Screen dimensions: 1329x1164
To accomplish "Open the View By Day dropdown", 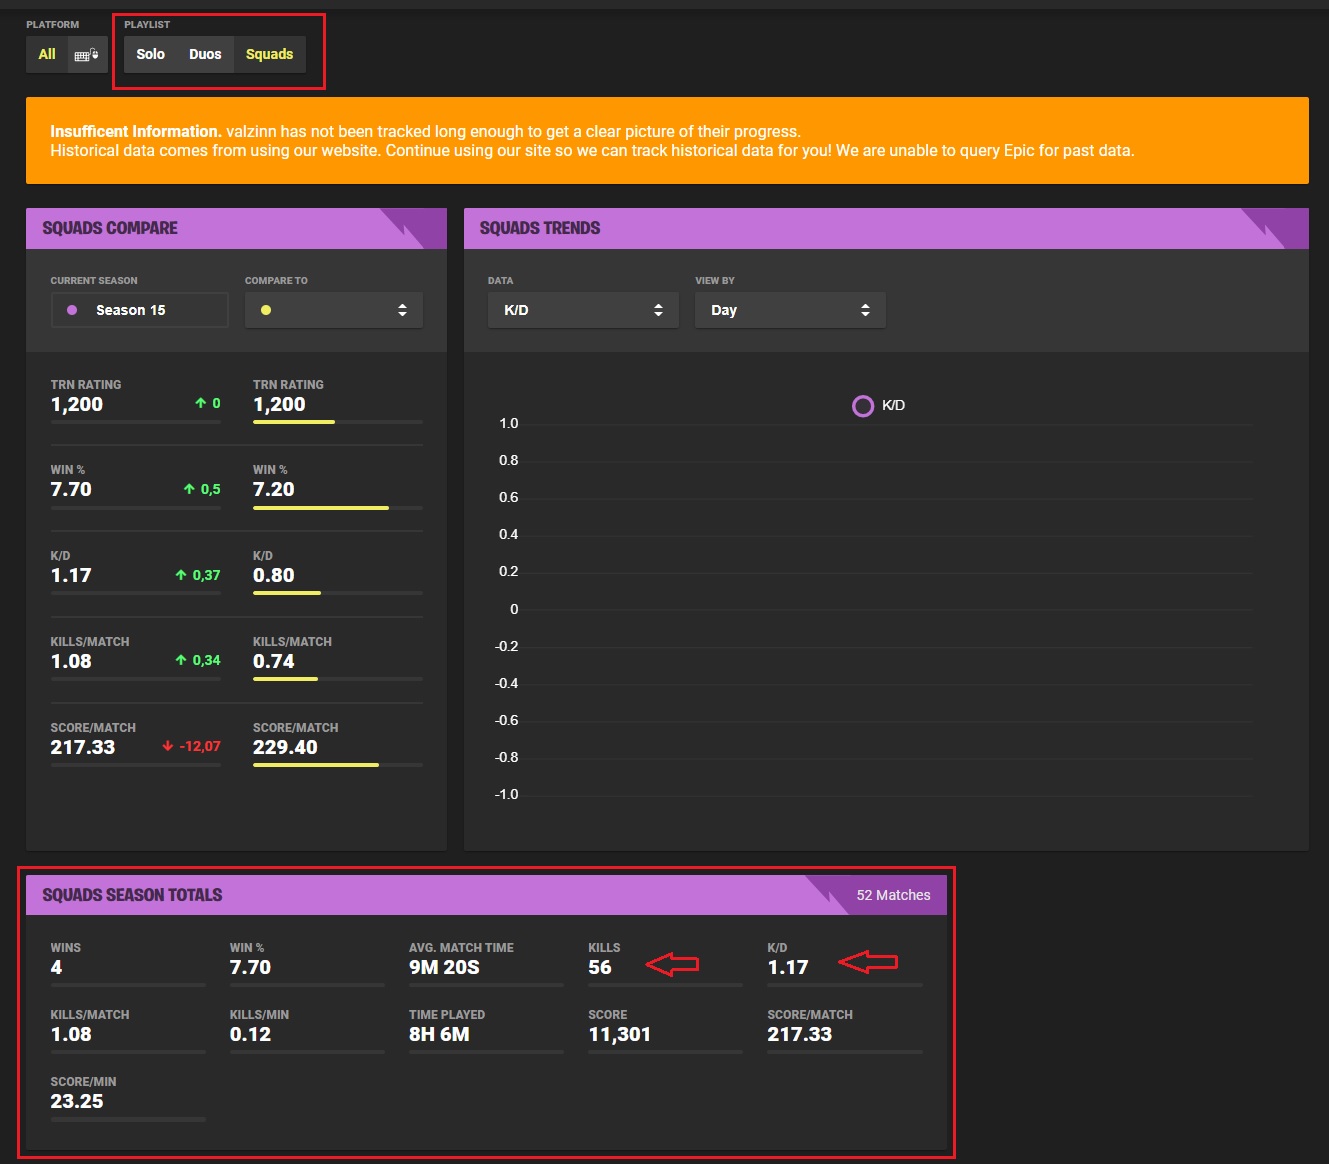I will pos(790,310).
